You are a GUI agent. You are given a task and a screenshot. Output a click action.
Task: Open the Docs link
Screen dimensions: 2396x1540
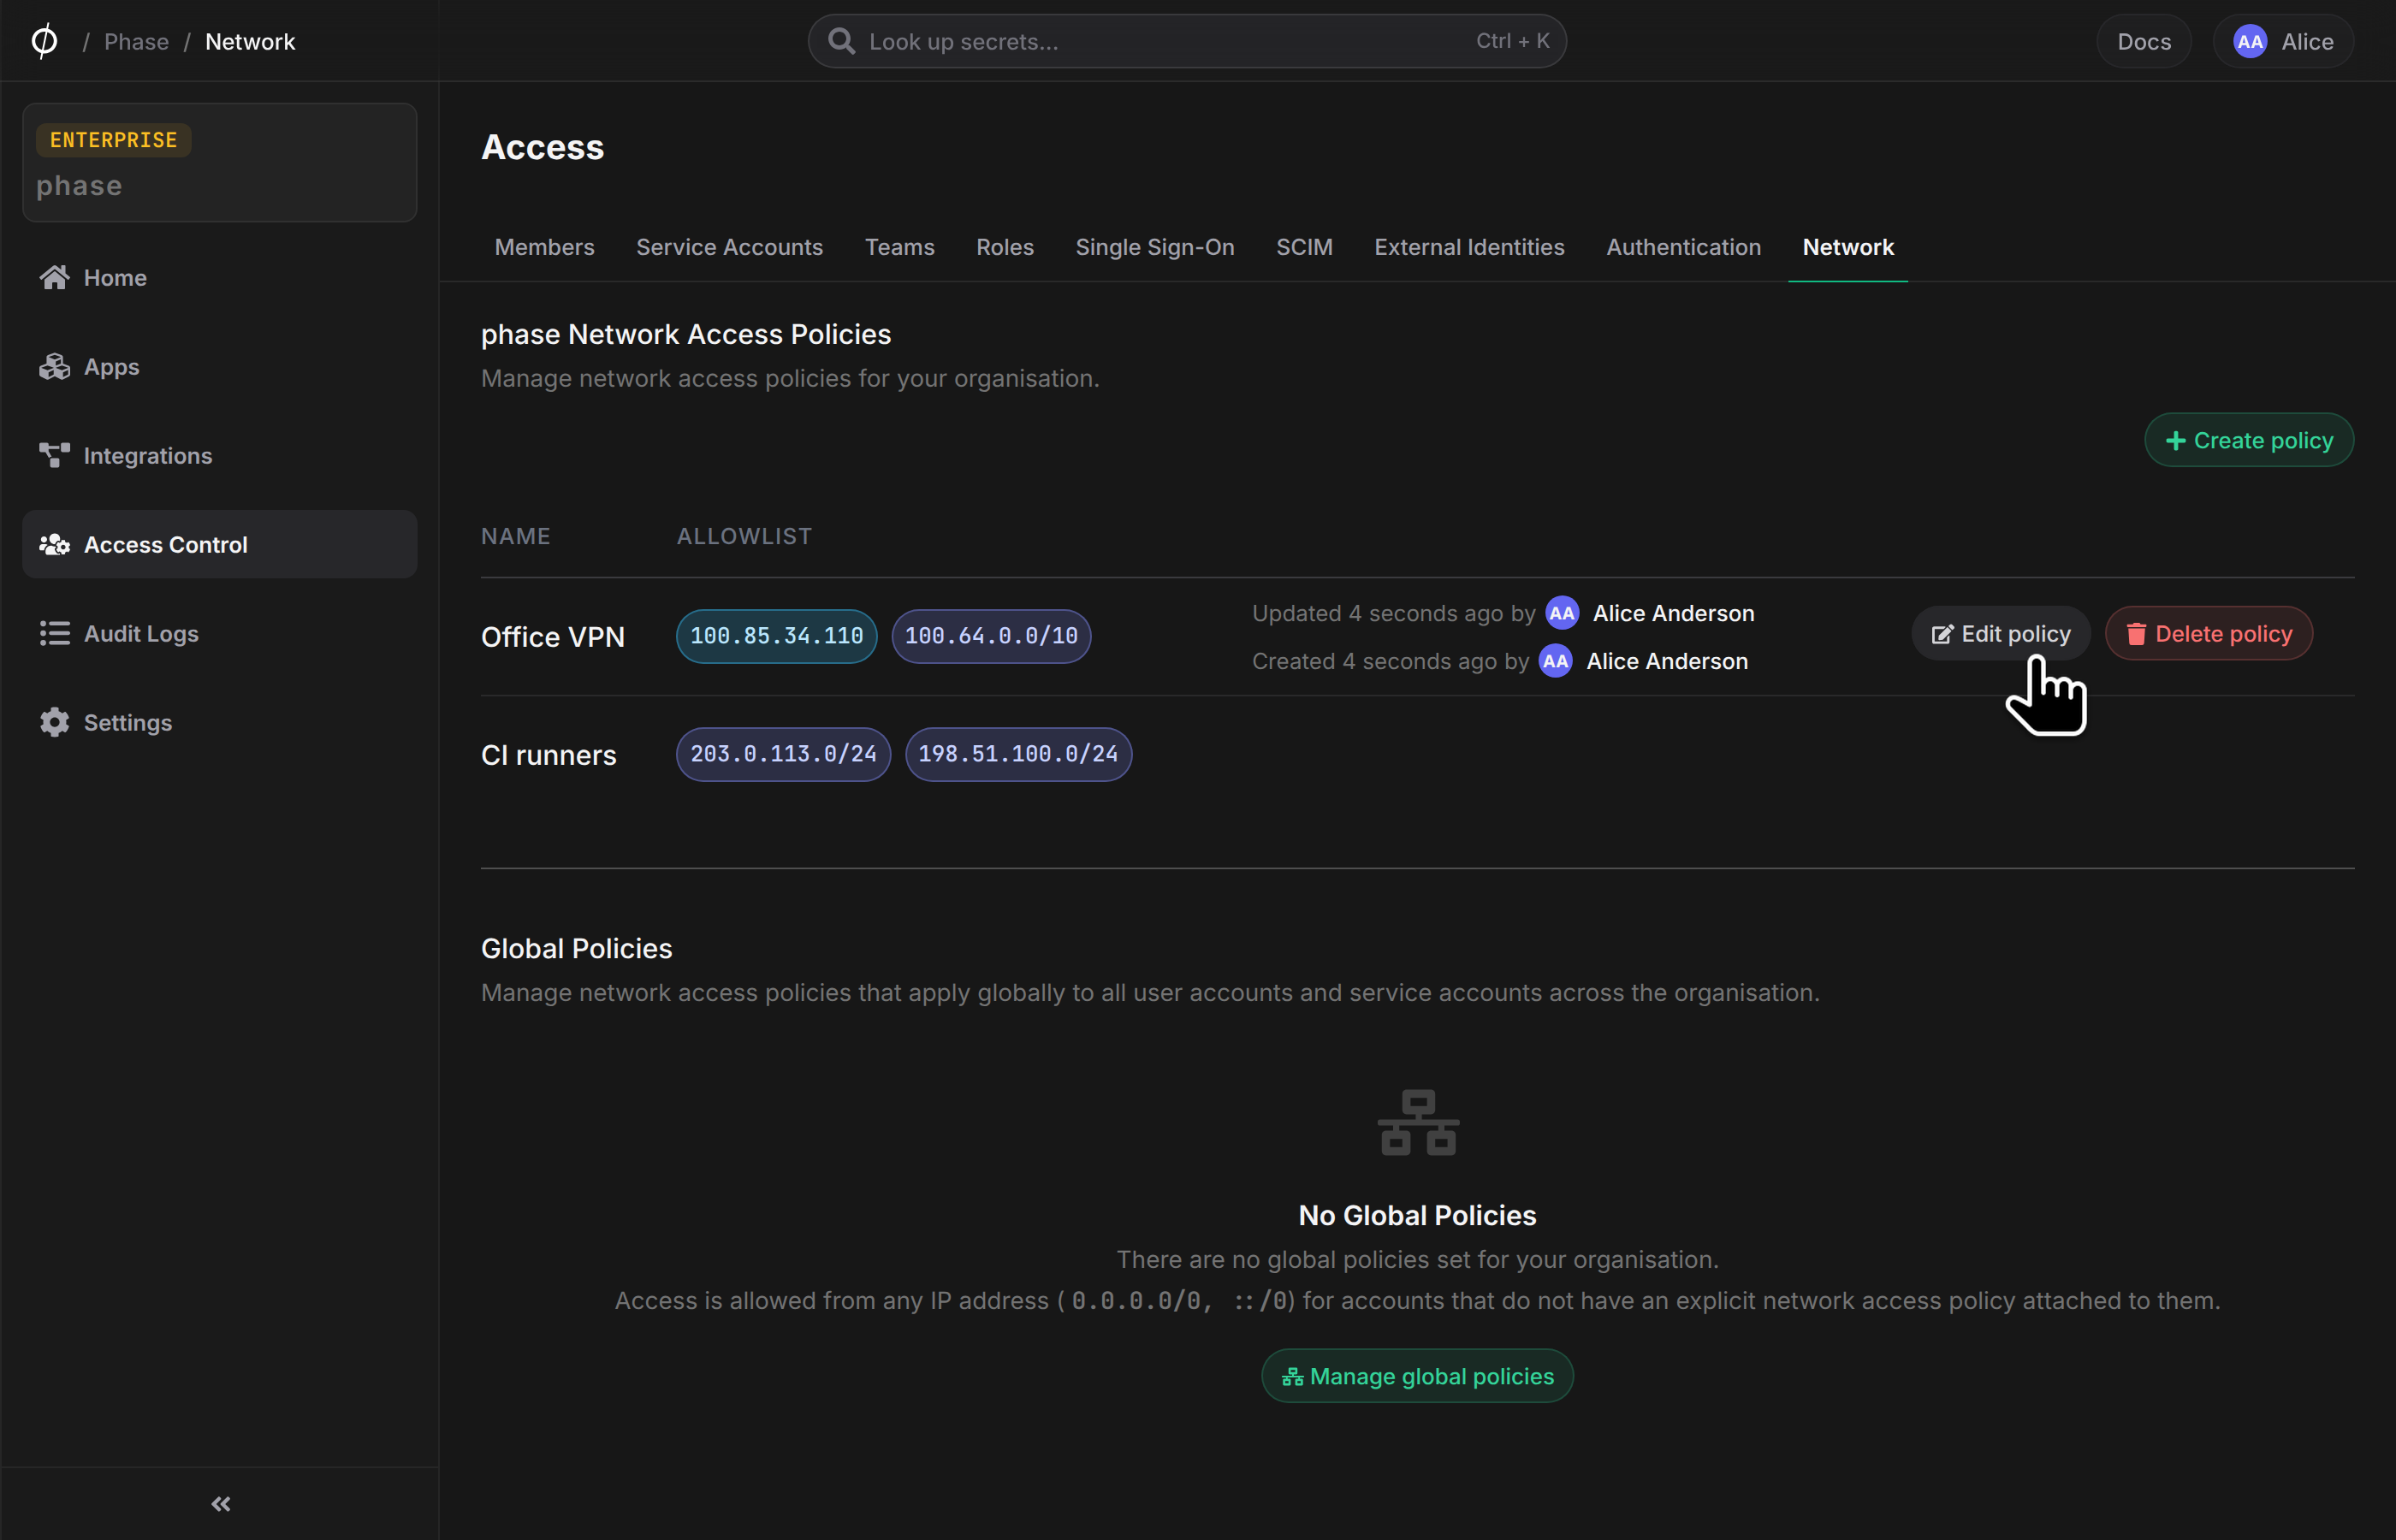[2143, 41]
